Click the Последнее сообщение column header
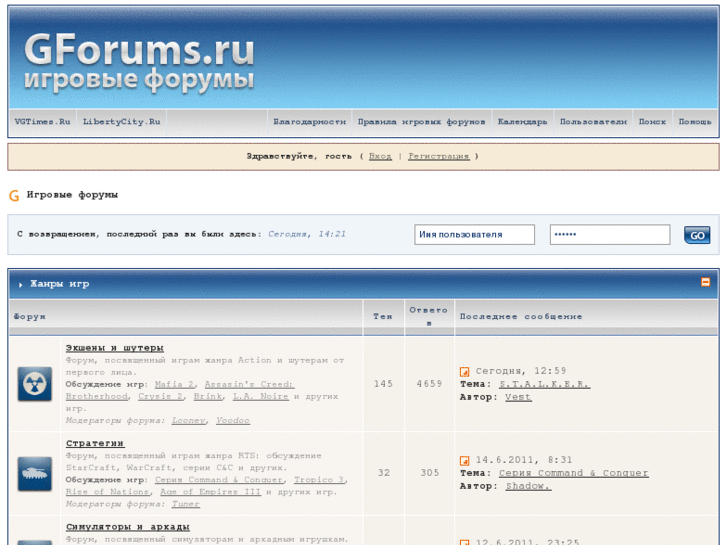Viewport: 727px width, 545px height. pyautogui.click(x=521, y=317)
